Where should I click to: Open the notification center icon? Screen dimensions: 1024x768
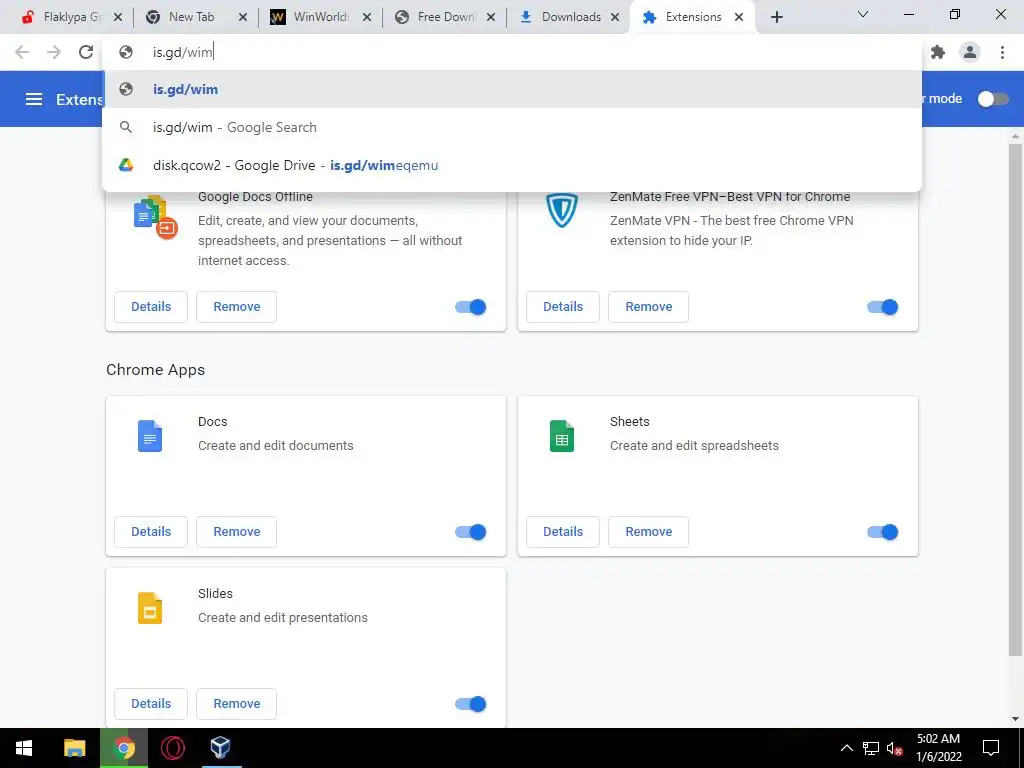[991, 748]
